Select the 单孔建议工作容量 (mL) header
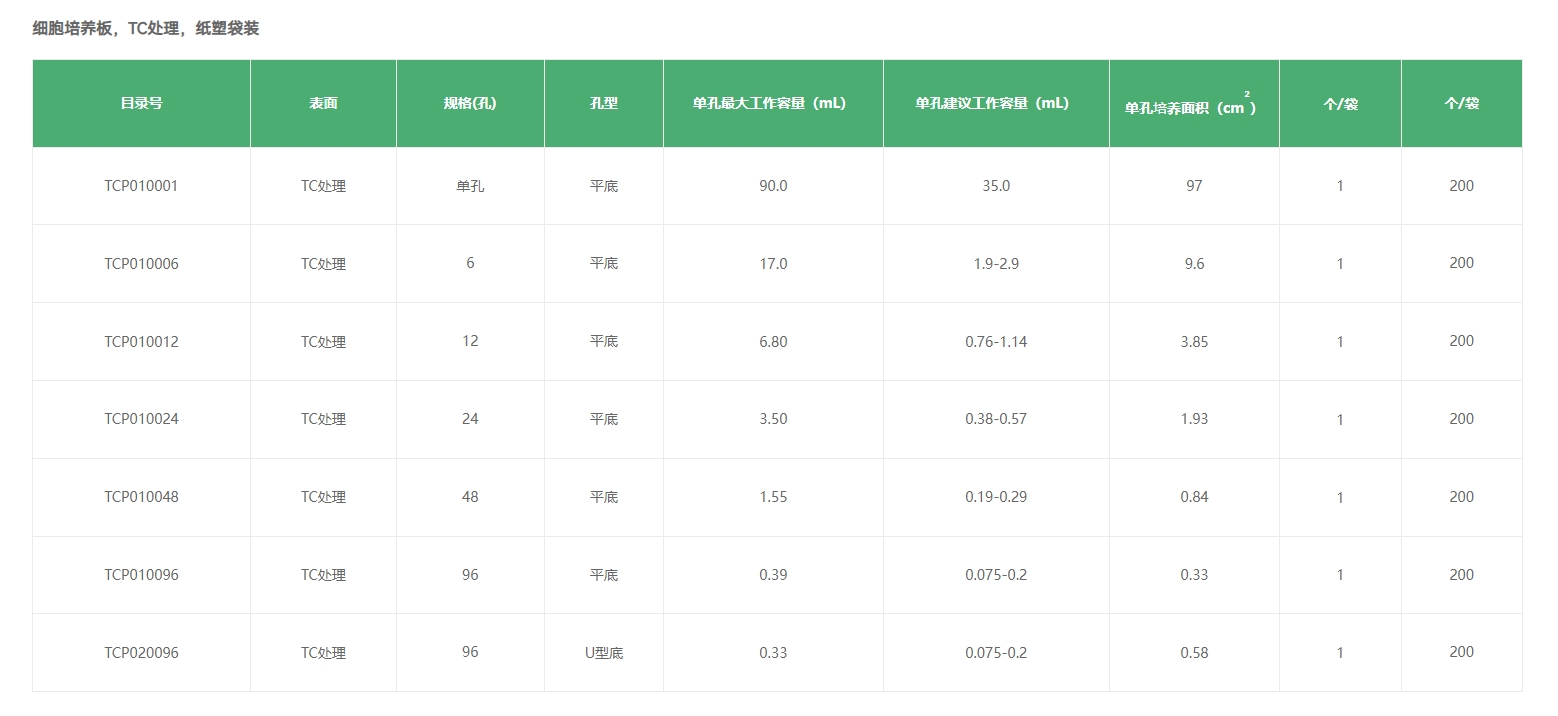1558x716 pixels. (995, 103)
